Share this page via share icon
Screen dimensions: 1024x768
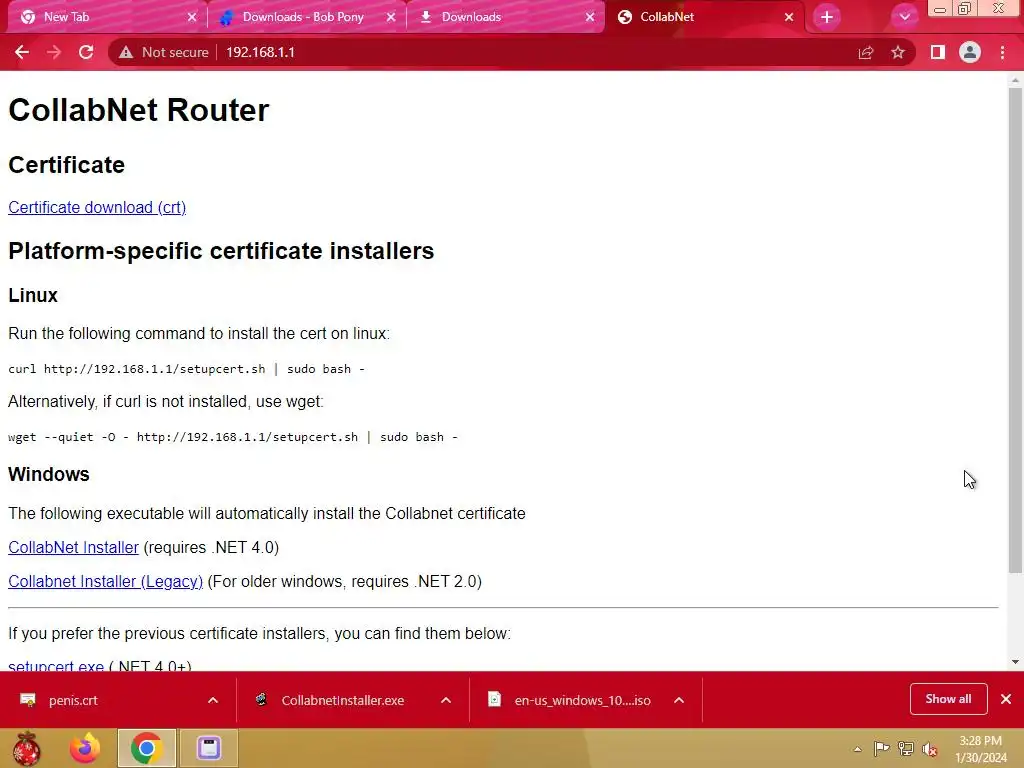pyautogui.click(x=866, y=52)
